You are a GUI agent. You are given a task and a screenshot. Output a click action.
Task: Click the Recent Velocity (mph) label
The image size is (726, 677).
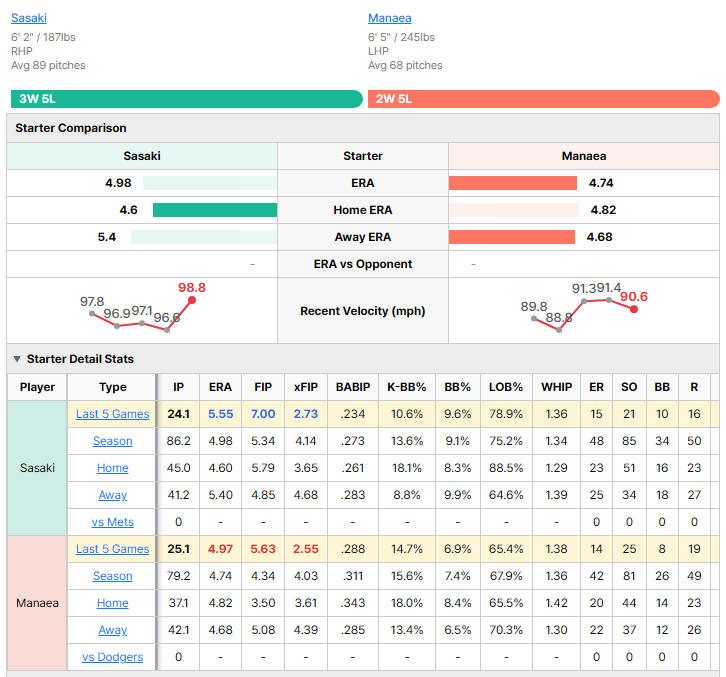point(363,311)
